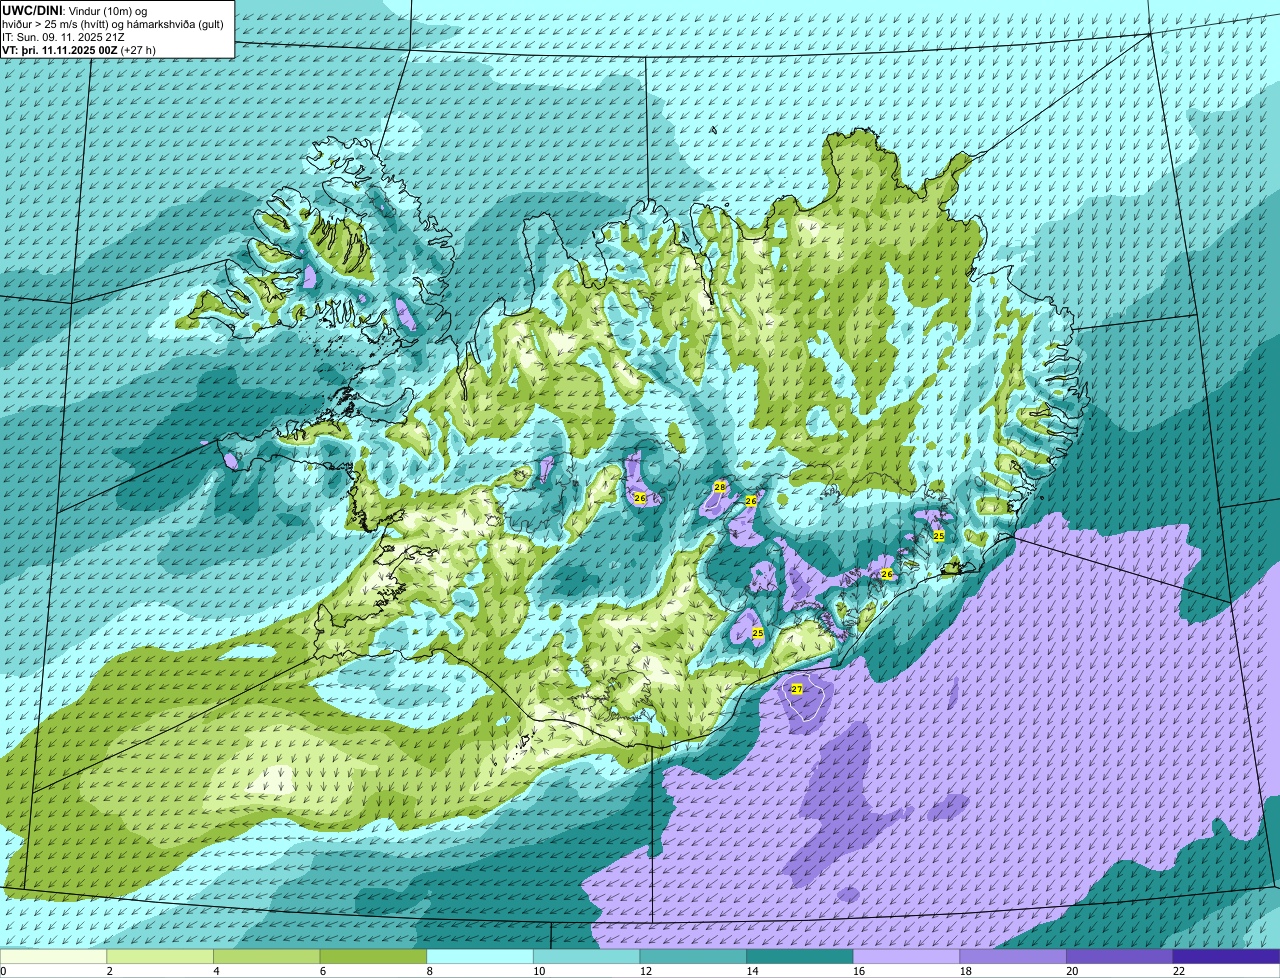This screenshot has height=978, width=1280.
Task: Click the header line 'UWC/DINI: Vindur (10m) og'
Action: pos(75,10)
